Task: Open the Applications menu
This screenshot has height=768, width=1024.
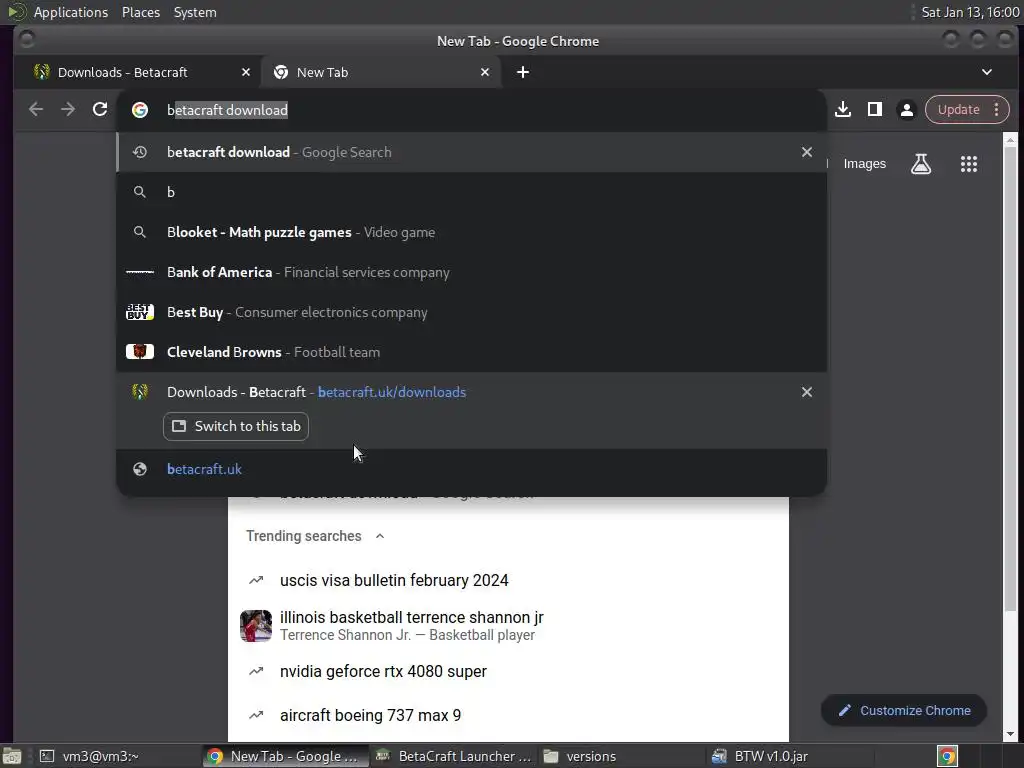Action: click(x=71, y=12)
